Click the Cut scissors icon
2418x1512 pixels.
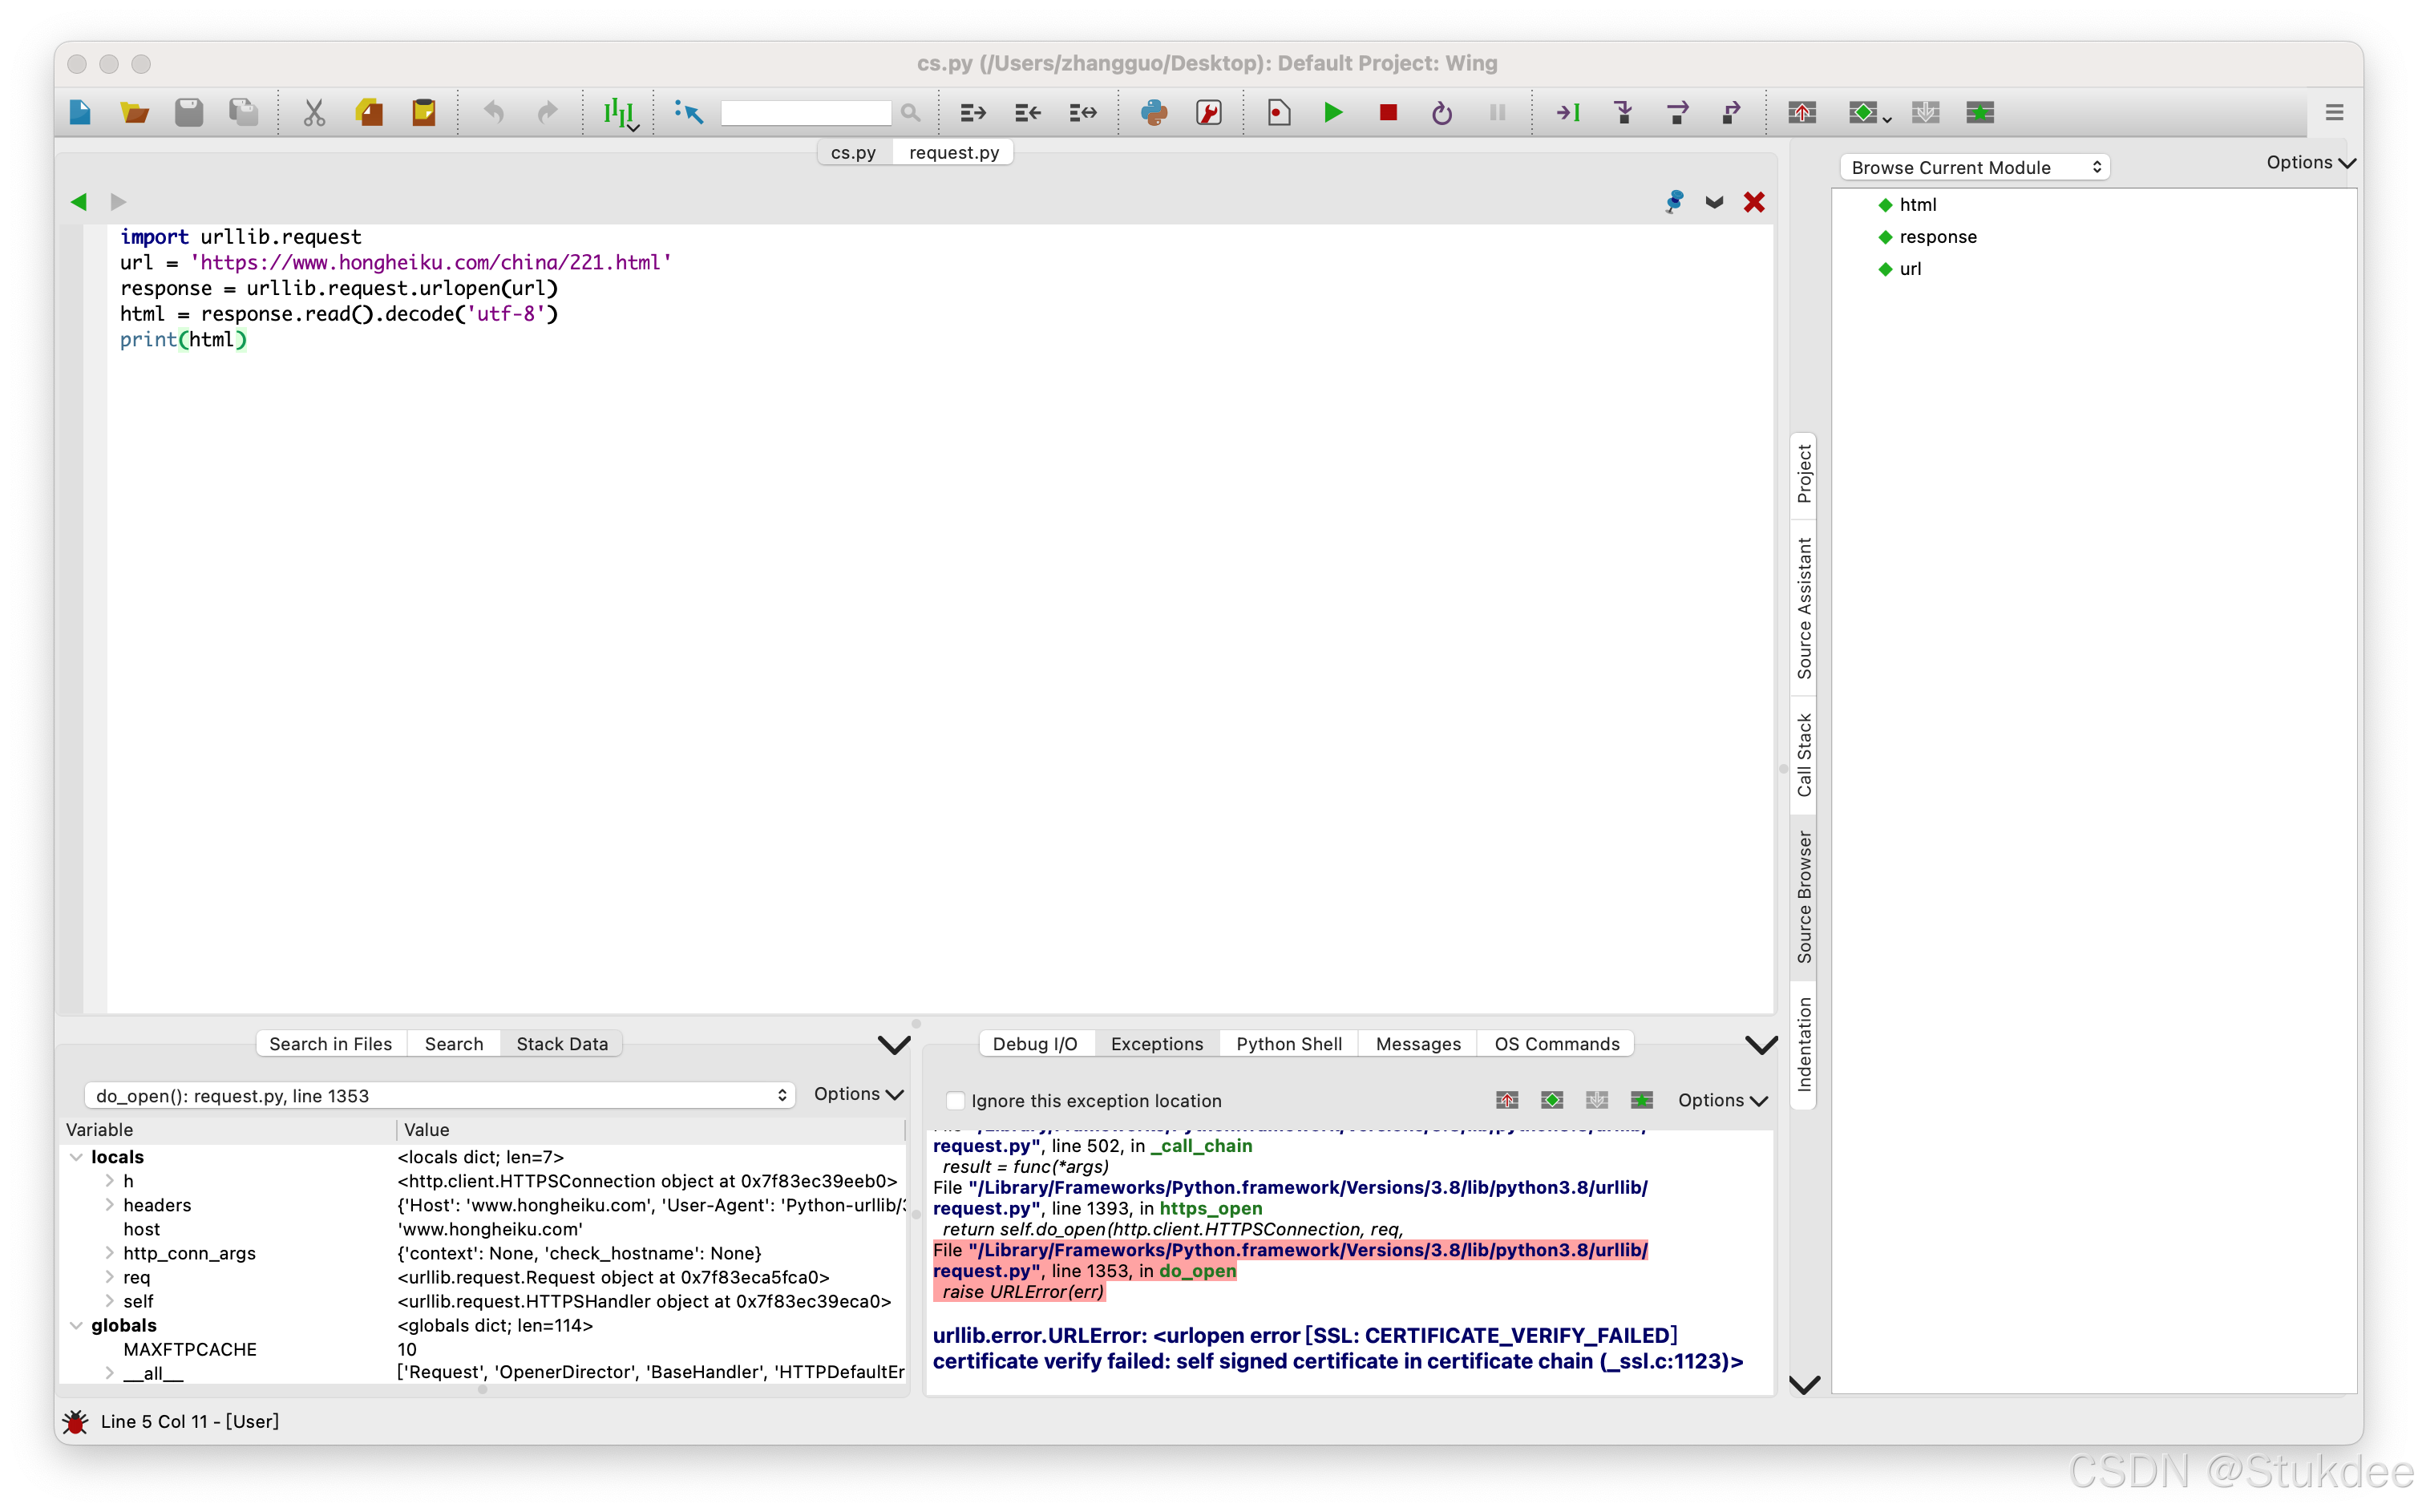(314, 113)
